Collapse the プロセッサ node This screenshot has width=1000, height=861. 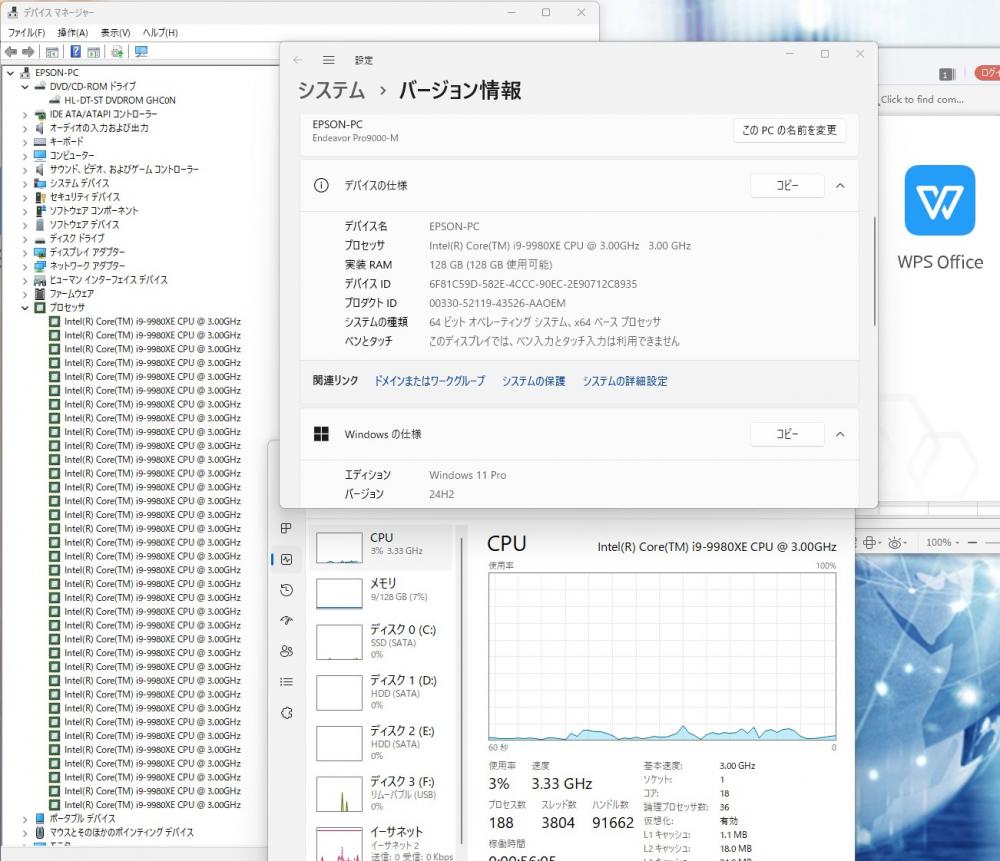click(25, 307)
